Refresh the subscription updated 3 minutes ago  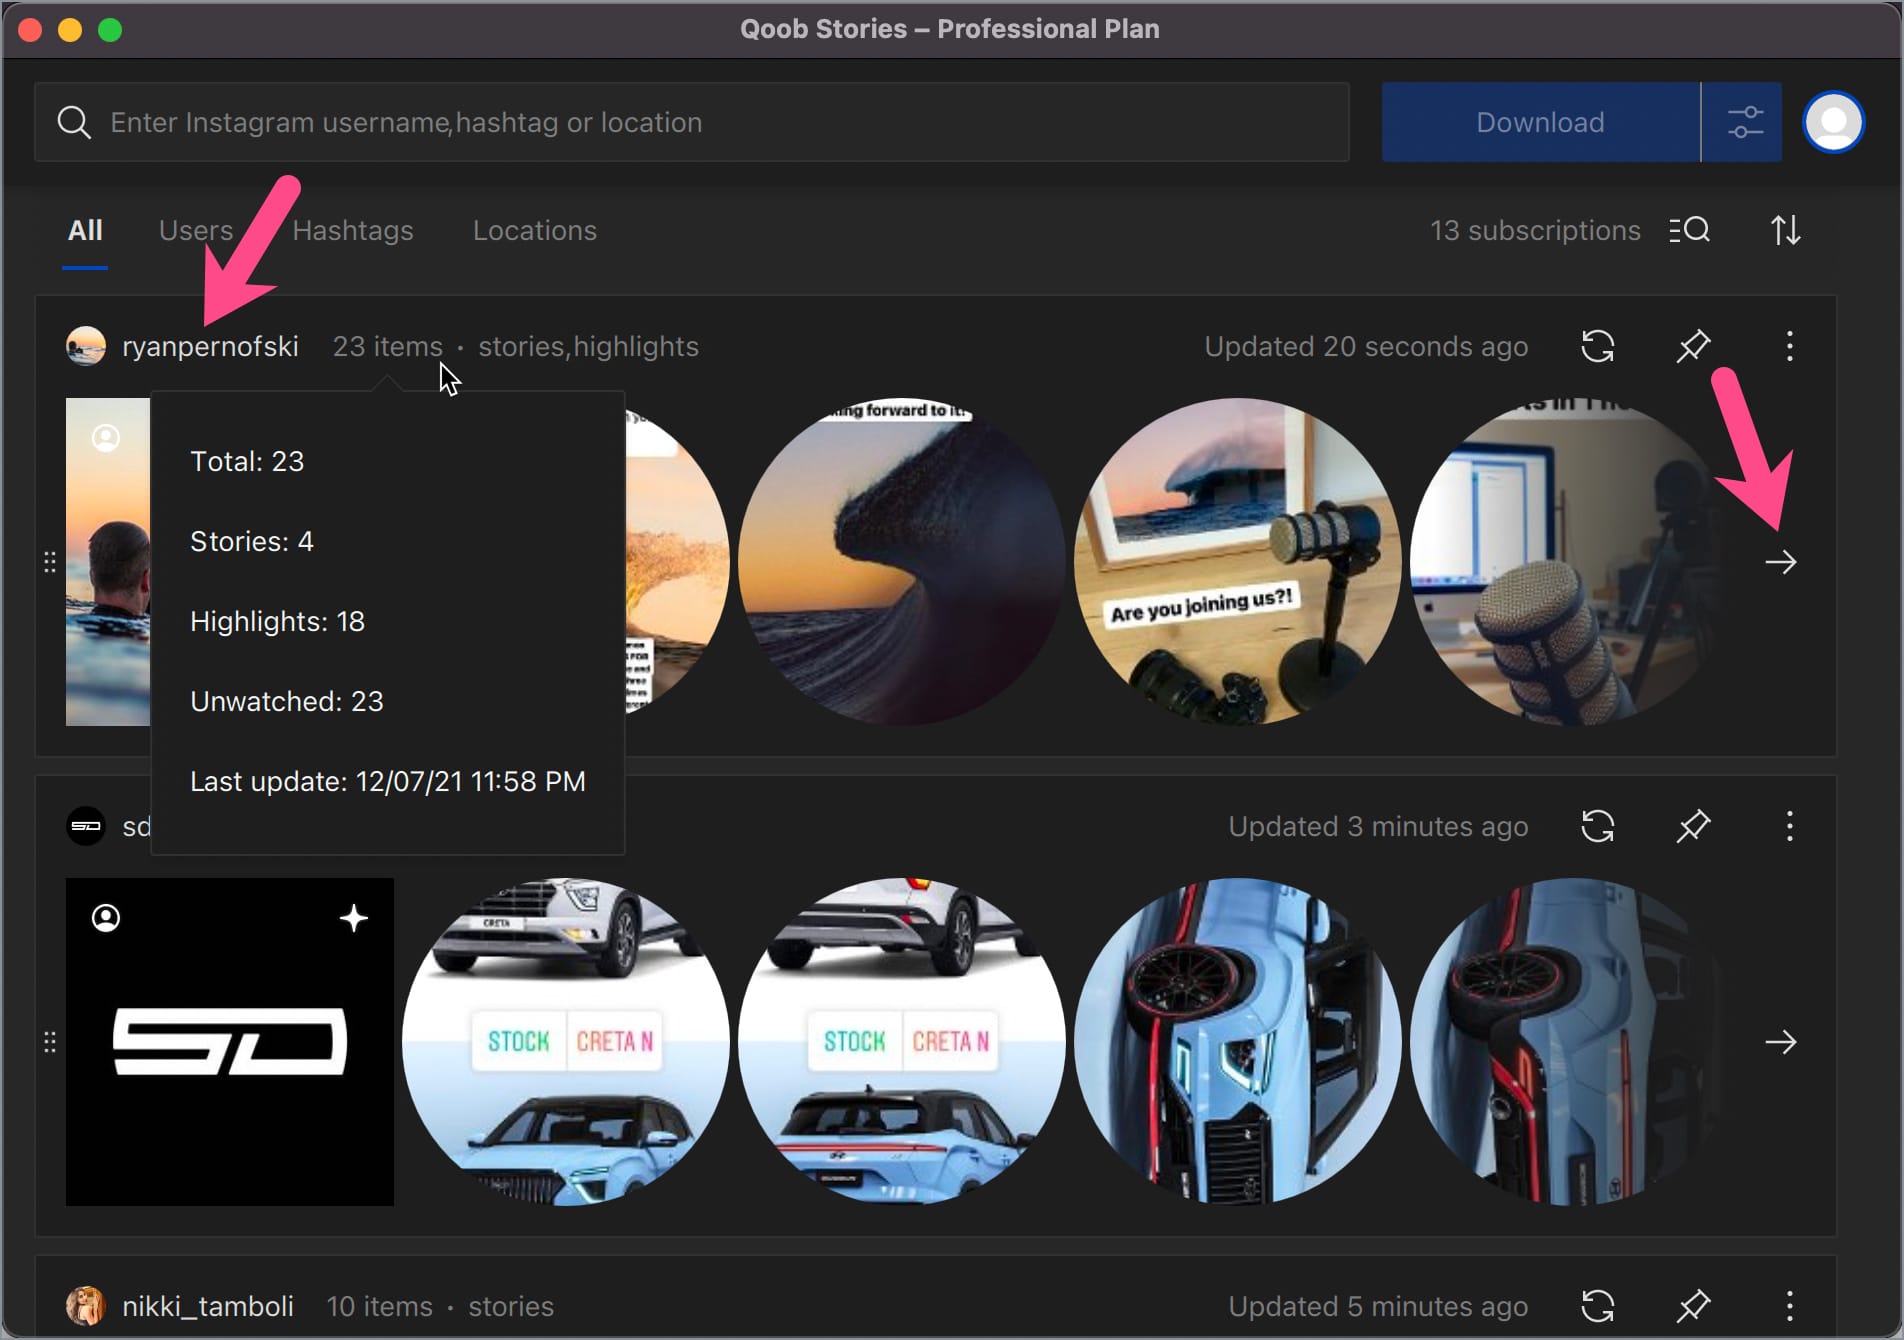(1598, 826)
